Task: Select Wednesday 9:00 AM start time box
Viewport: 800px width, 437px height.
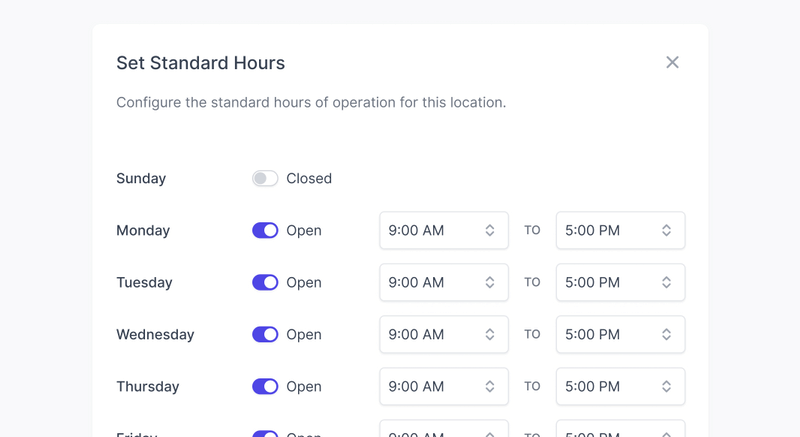Action: pyautogui.click(x=443, y=334)
